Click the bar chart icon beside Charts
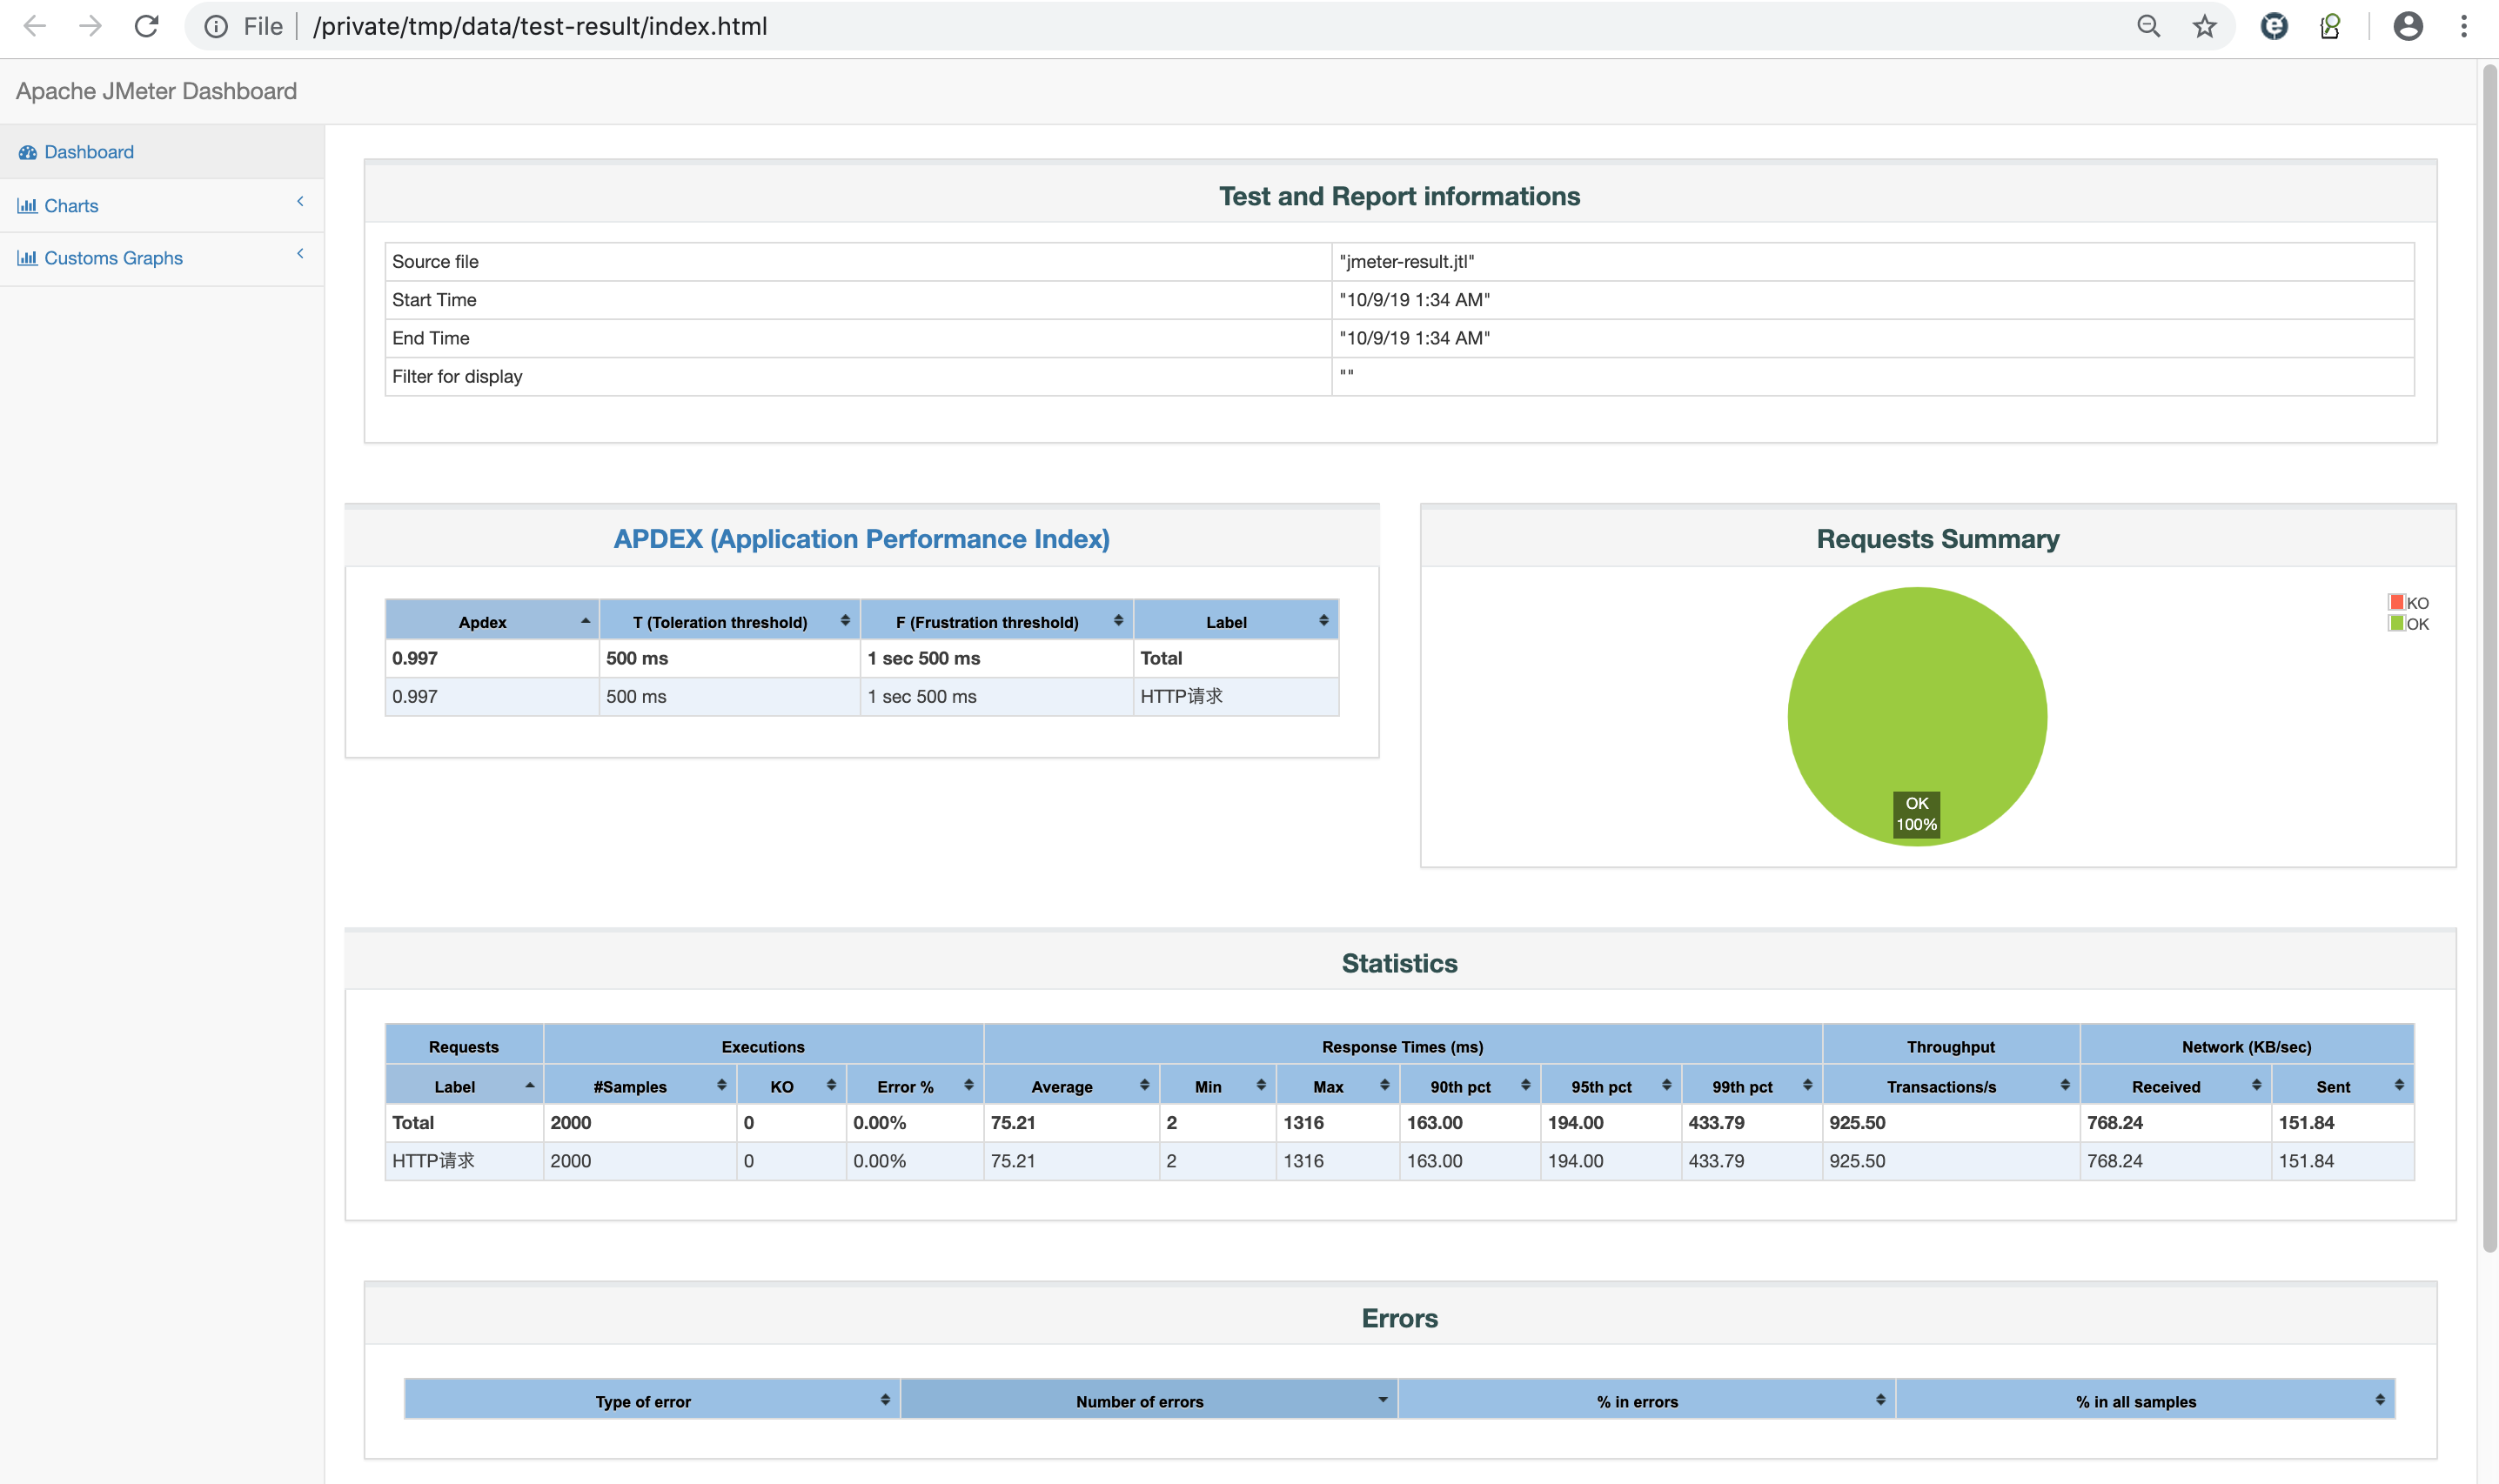The image size is (2499, 1484). tap(27, 205)
